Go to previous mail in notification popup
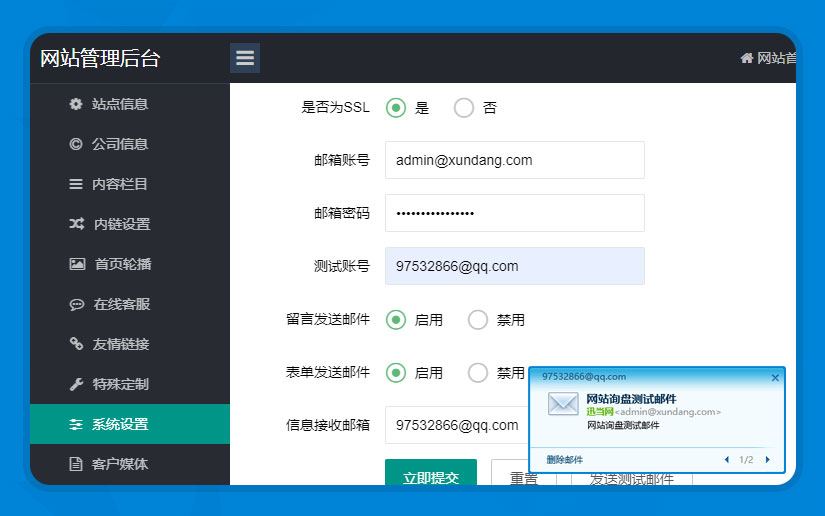This screenshot has width=825, height=516. pyautogui.click(x=727, y=460)
